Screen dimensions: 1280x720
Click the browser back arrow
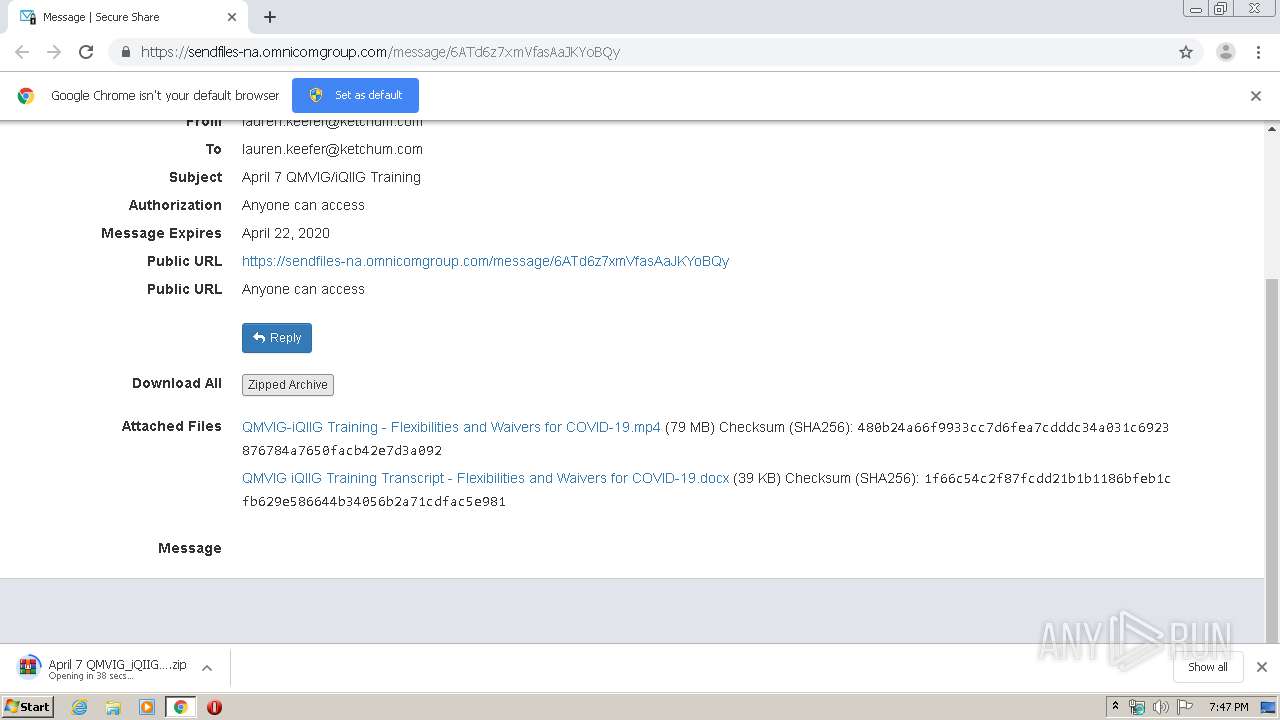pyautogui.click(x=22, y=52)
